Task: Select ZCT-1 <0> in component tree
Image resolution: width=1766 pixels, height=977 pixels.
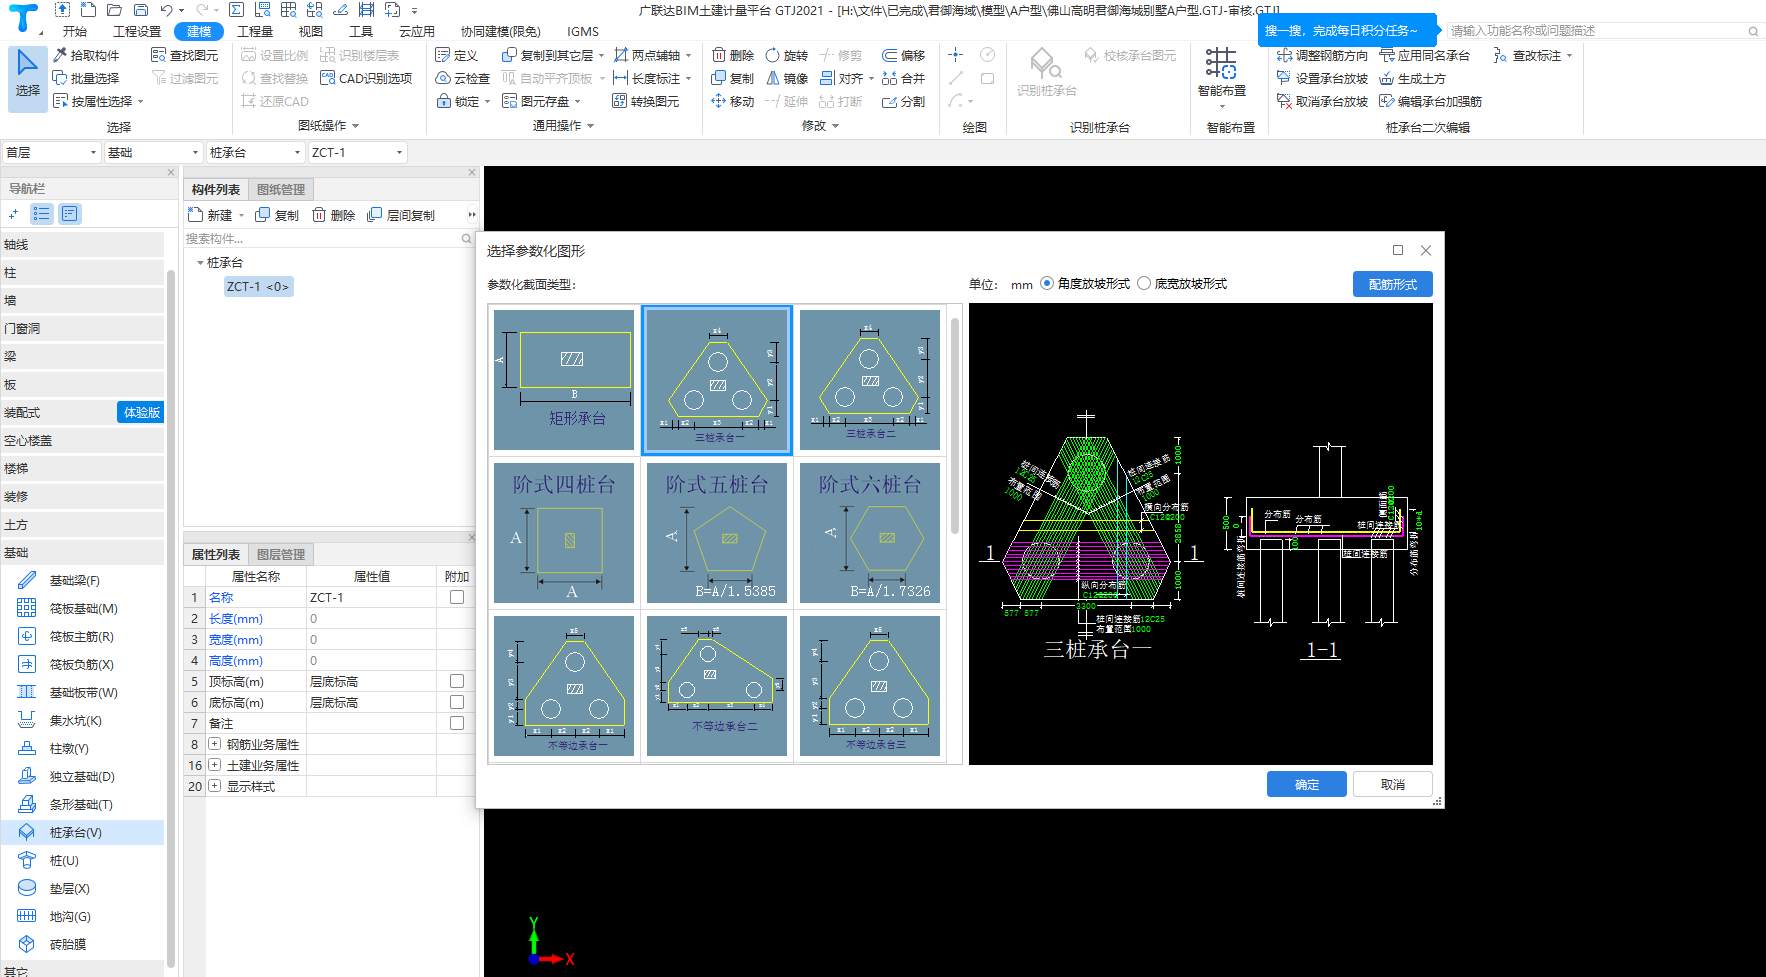Action: 258,286
